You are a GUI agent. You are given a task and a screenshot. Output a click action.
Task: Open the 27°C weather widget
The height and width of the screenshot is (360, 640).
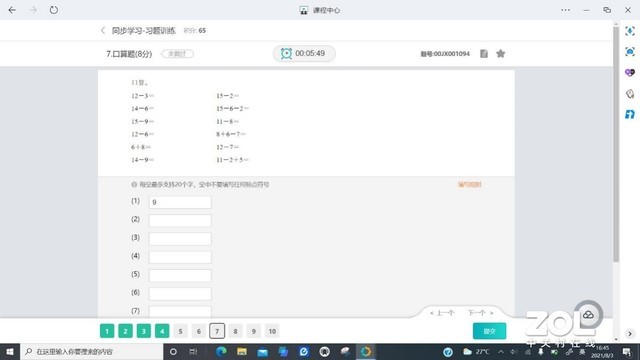coord(476,351)
